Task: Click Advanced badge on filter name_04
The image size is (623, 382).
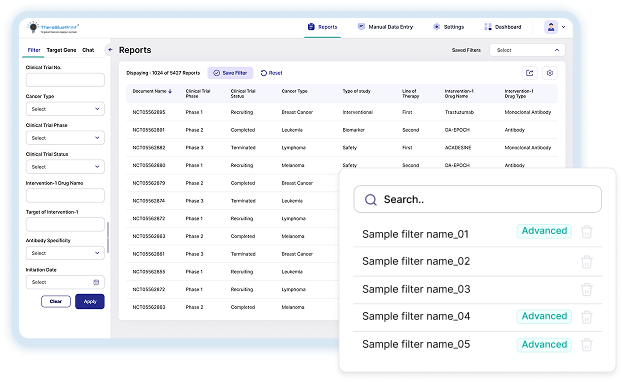Action: coord(544,316)
